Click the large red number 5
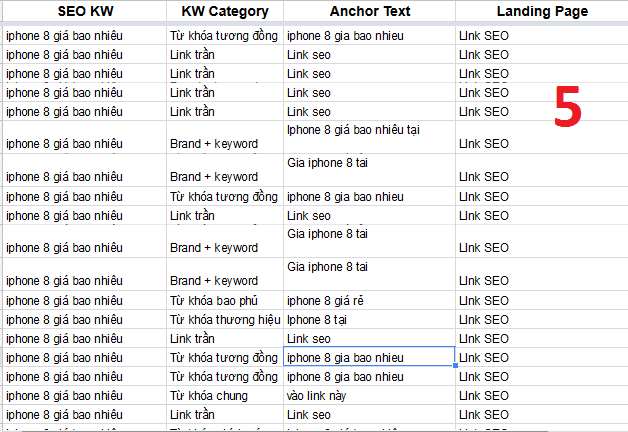 [568, 106]
